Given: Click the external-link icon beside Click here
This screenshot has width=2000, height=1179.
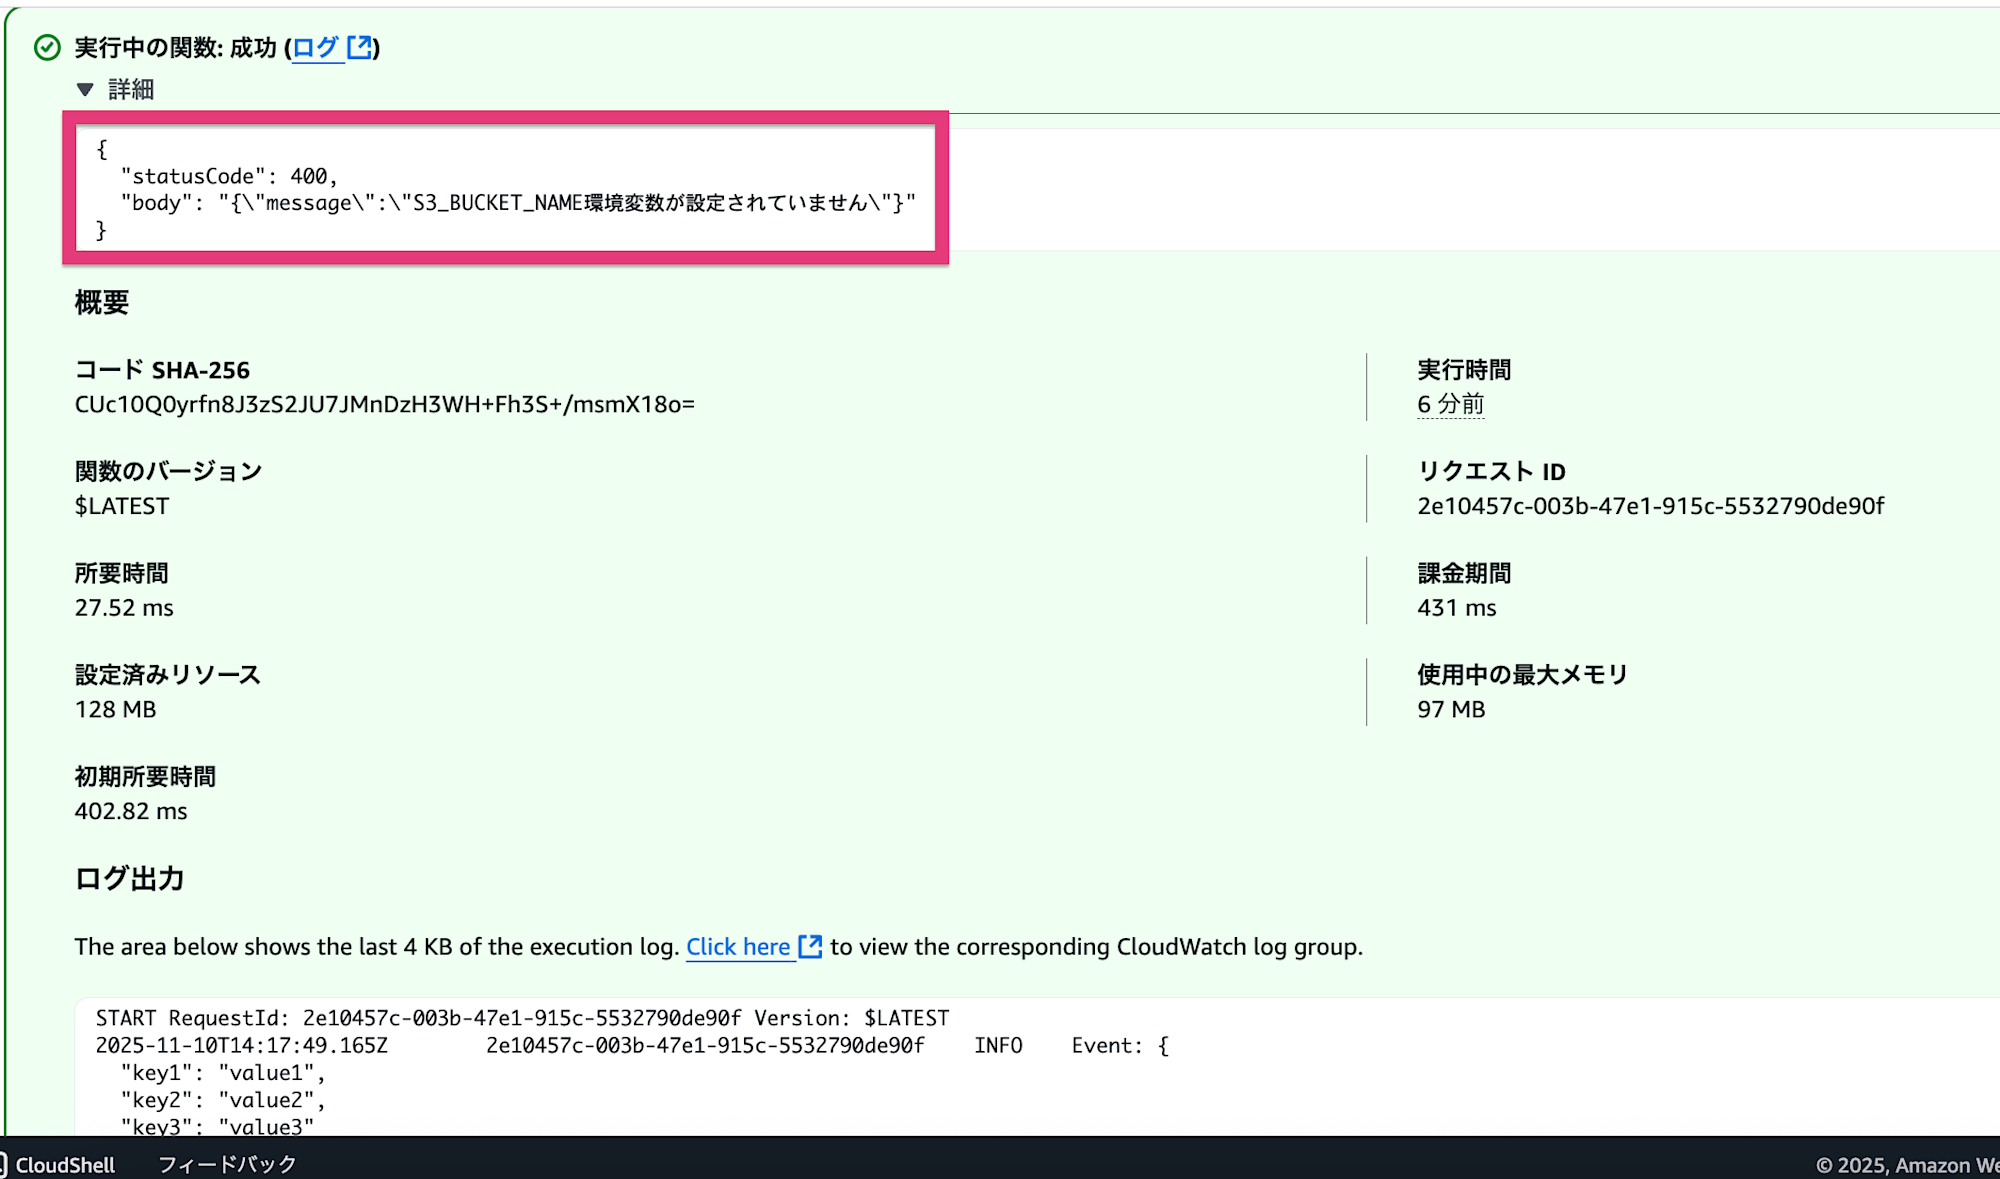Looking at the screenshot, I should (809, 946).
